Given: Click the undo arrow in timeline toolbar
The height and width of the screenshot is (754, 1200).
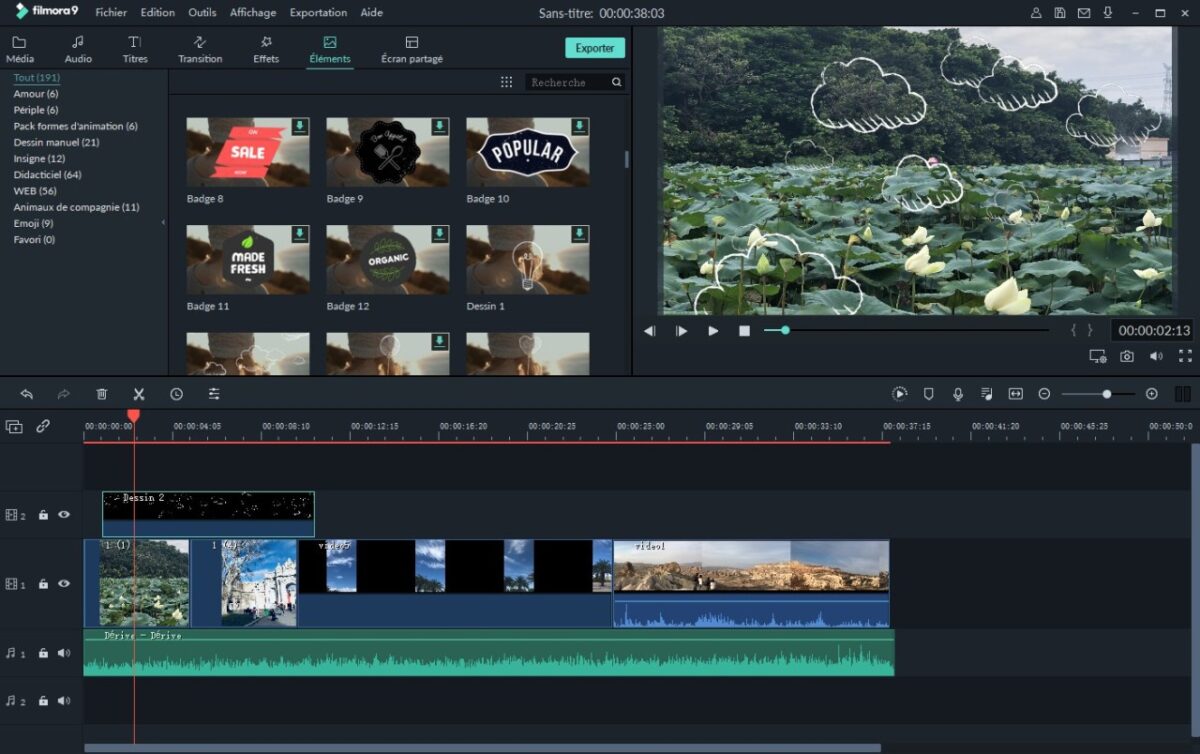Looking at the screenshot, I should pyautogui.click(x=27, y=394).
